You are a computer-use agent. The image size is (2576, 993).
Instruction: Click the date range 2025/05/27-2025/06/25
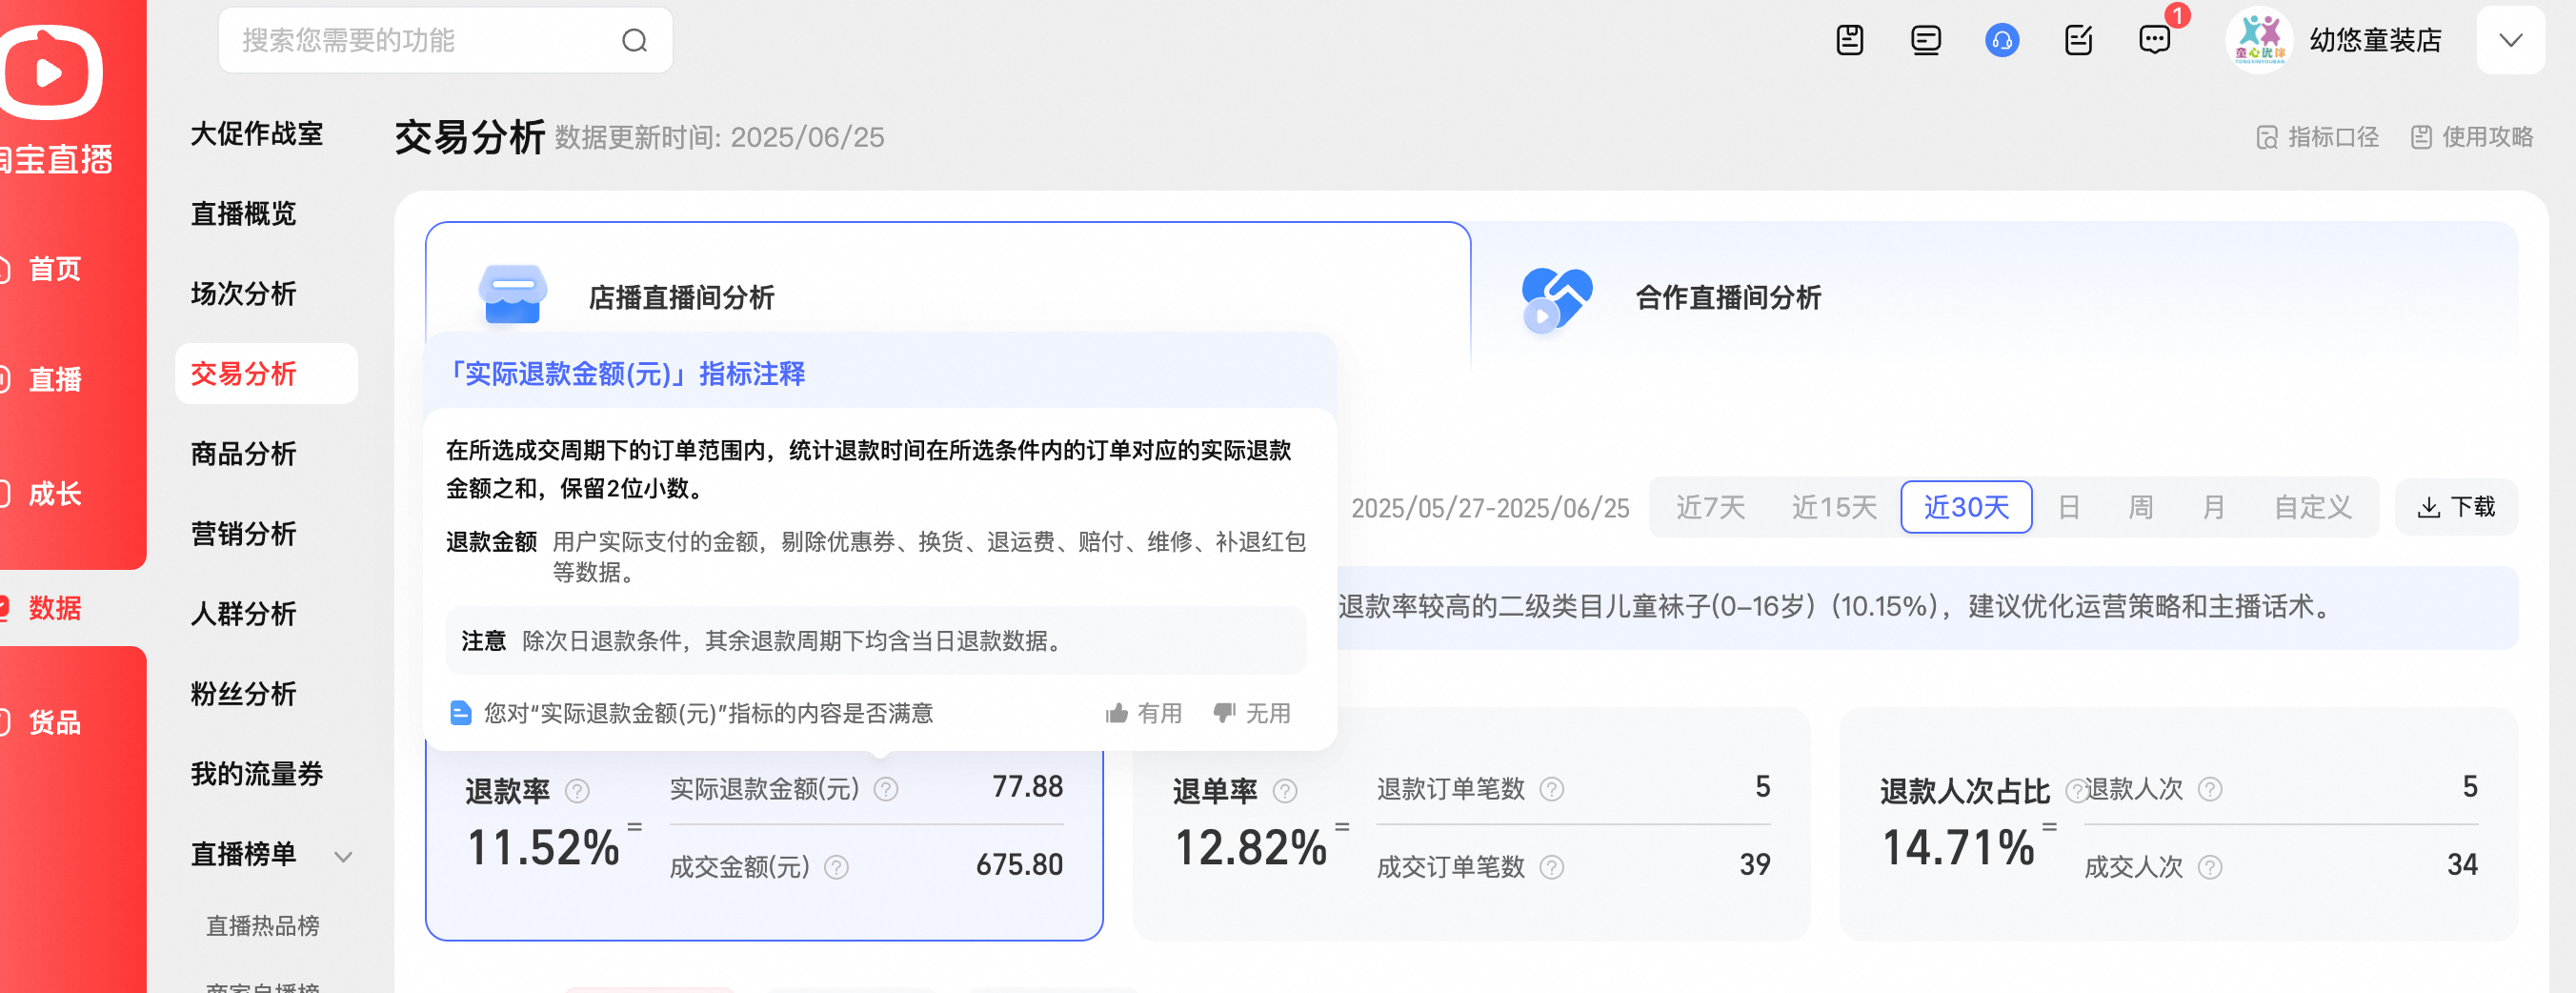1490,508
